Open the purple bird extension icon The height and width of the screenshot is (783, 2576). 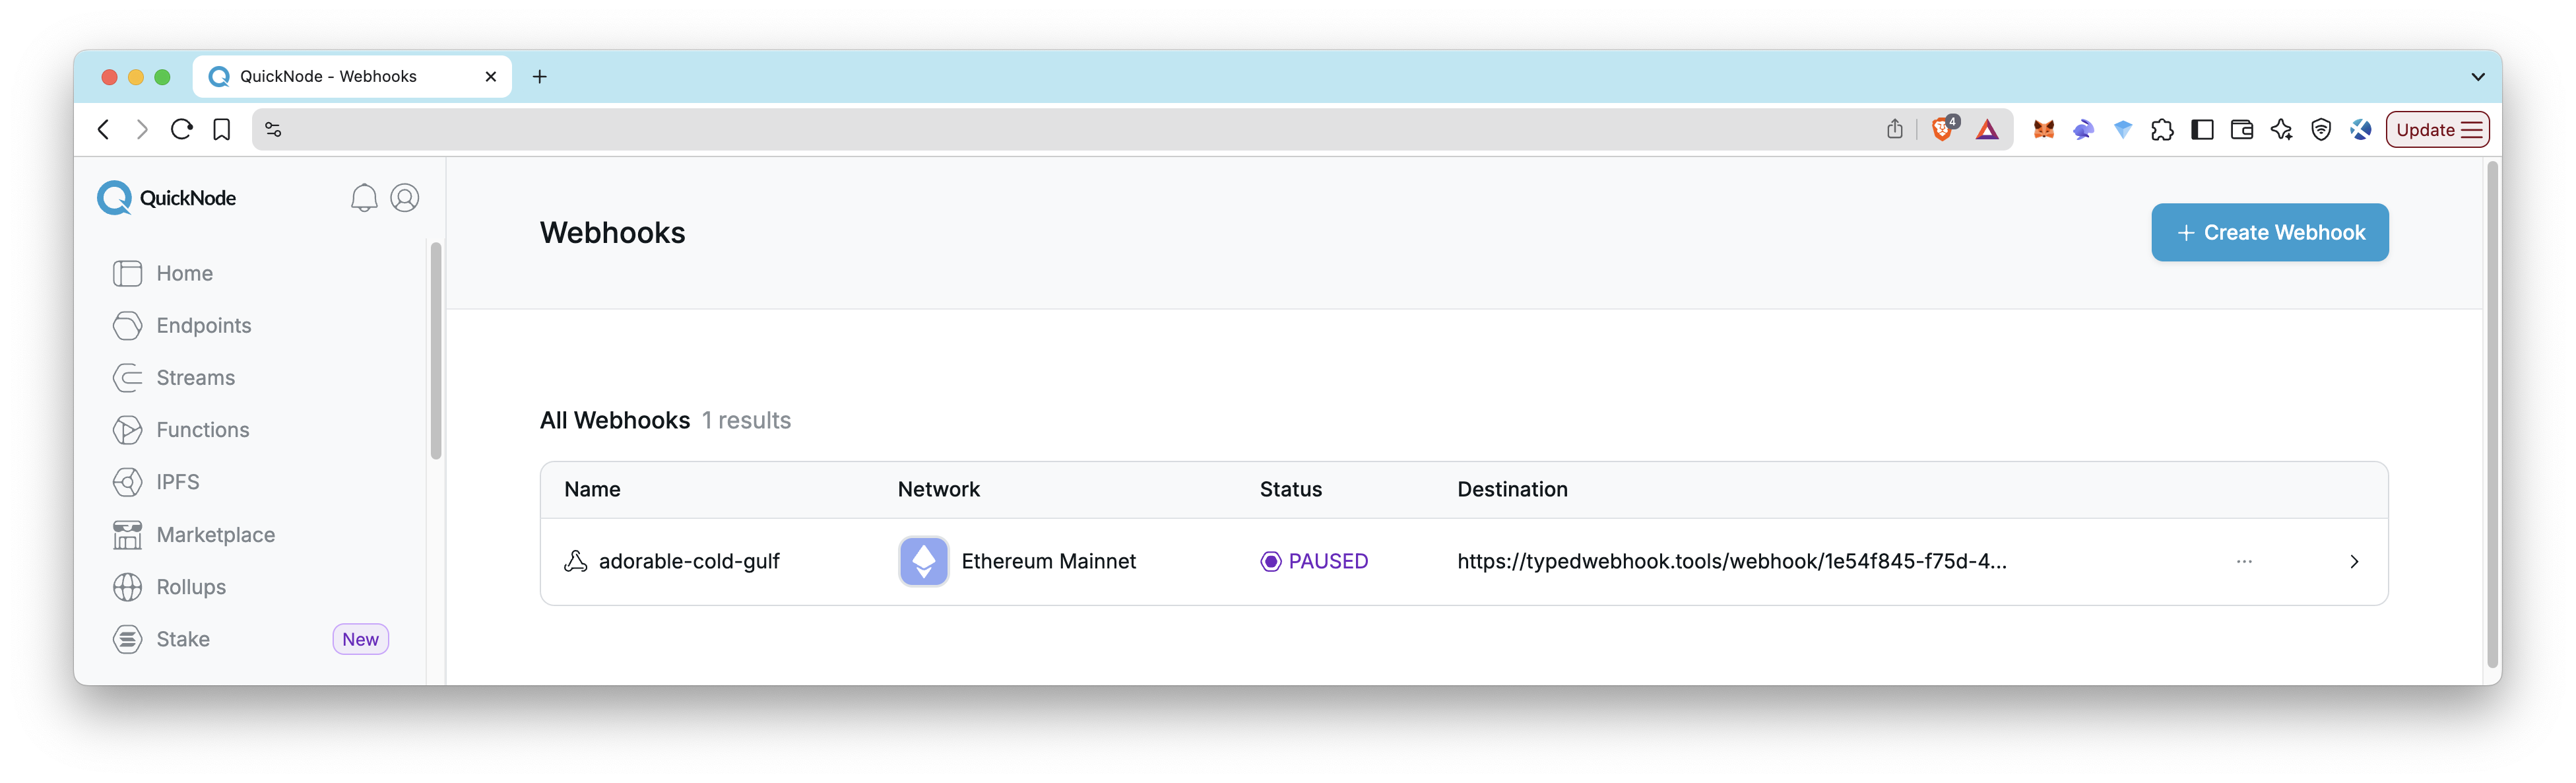pos(2083,129)
